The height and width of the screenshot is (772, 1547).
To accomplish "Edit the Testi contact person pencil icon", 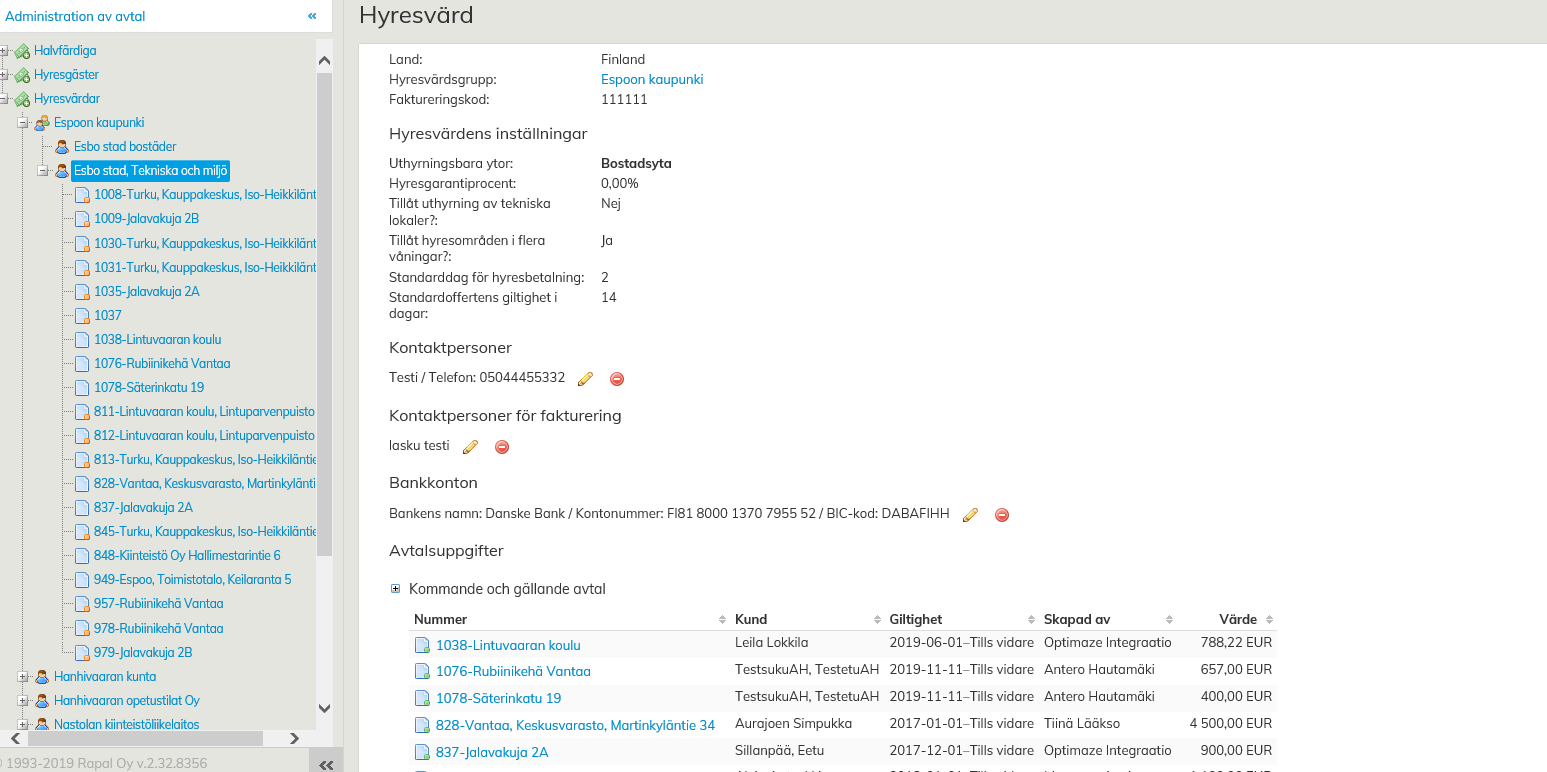I will pyautogui.click(x=585, y=379).
